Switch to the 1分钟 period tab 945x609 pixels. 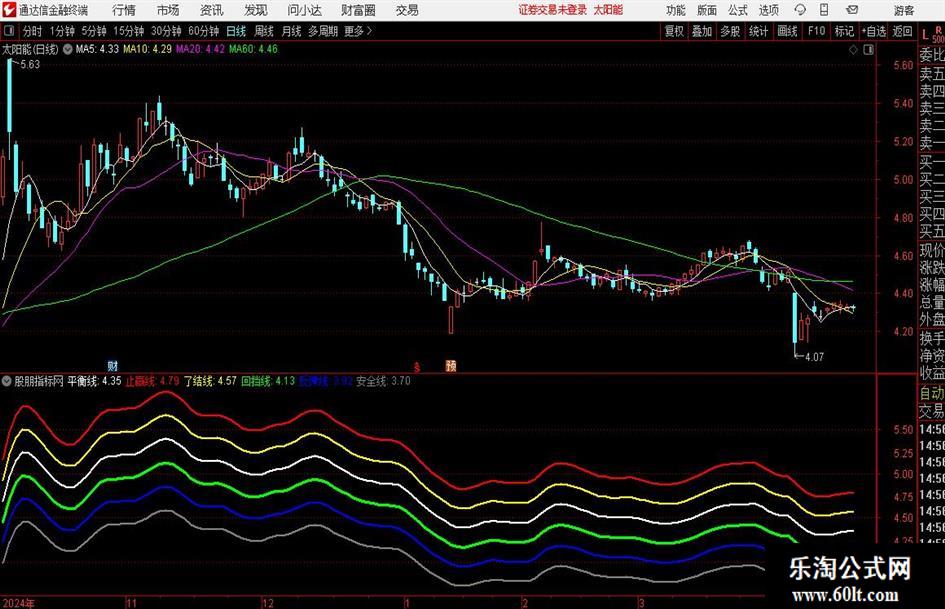(62, 31)
